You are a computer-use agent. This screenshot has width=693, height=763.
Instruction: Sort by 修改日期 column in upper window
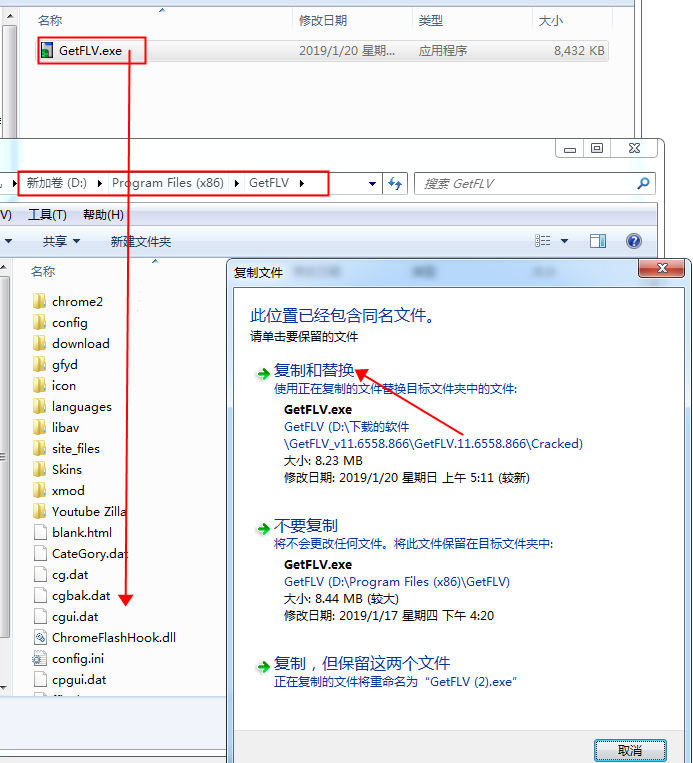pyautogui.click(x=323, y=20)
